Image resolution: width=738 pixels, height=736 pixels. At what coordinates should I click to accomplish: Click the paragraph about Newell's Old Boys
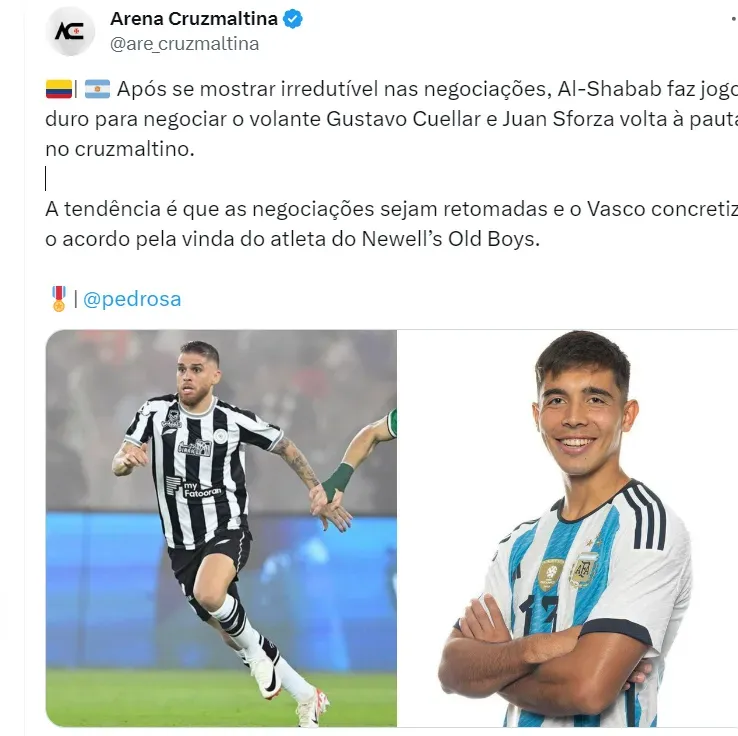click(x=392, y=224)
